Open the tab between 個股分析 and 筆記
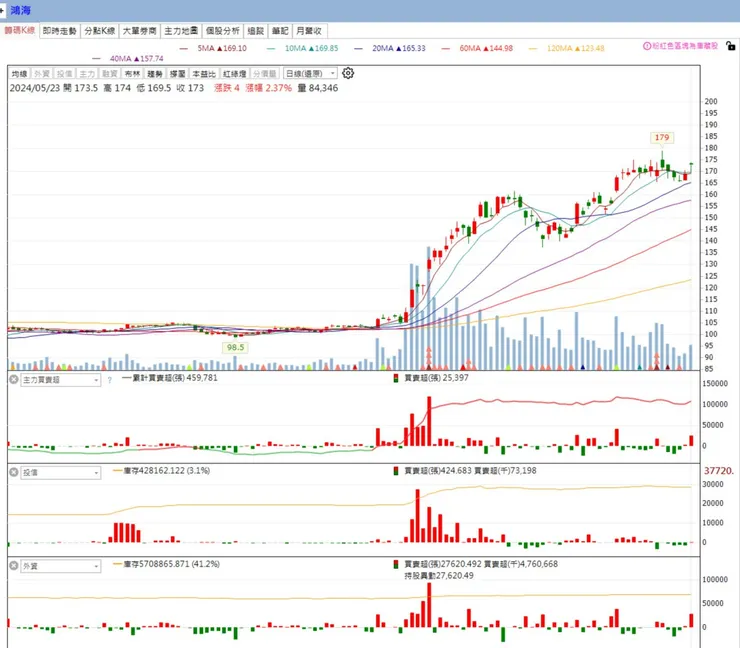The width and height of the screenshot is (740, 648). pyautogui.click(x=256, y=31)
